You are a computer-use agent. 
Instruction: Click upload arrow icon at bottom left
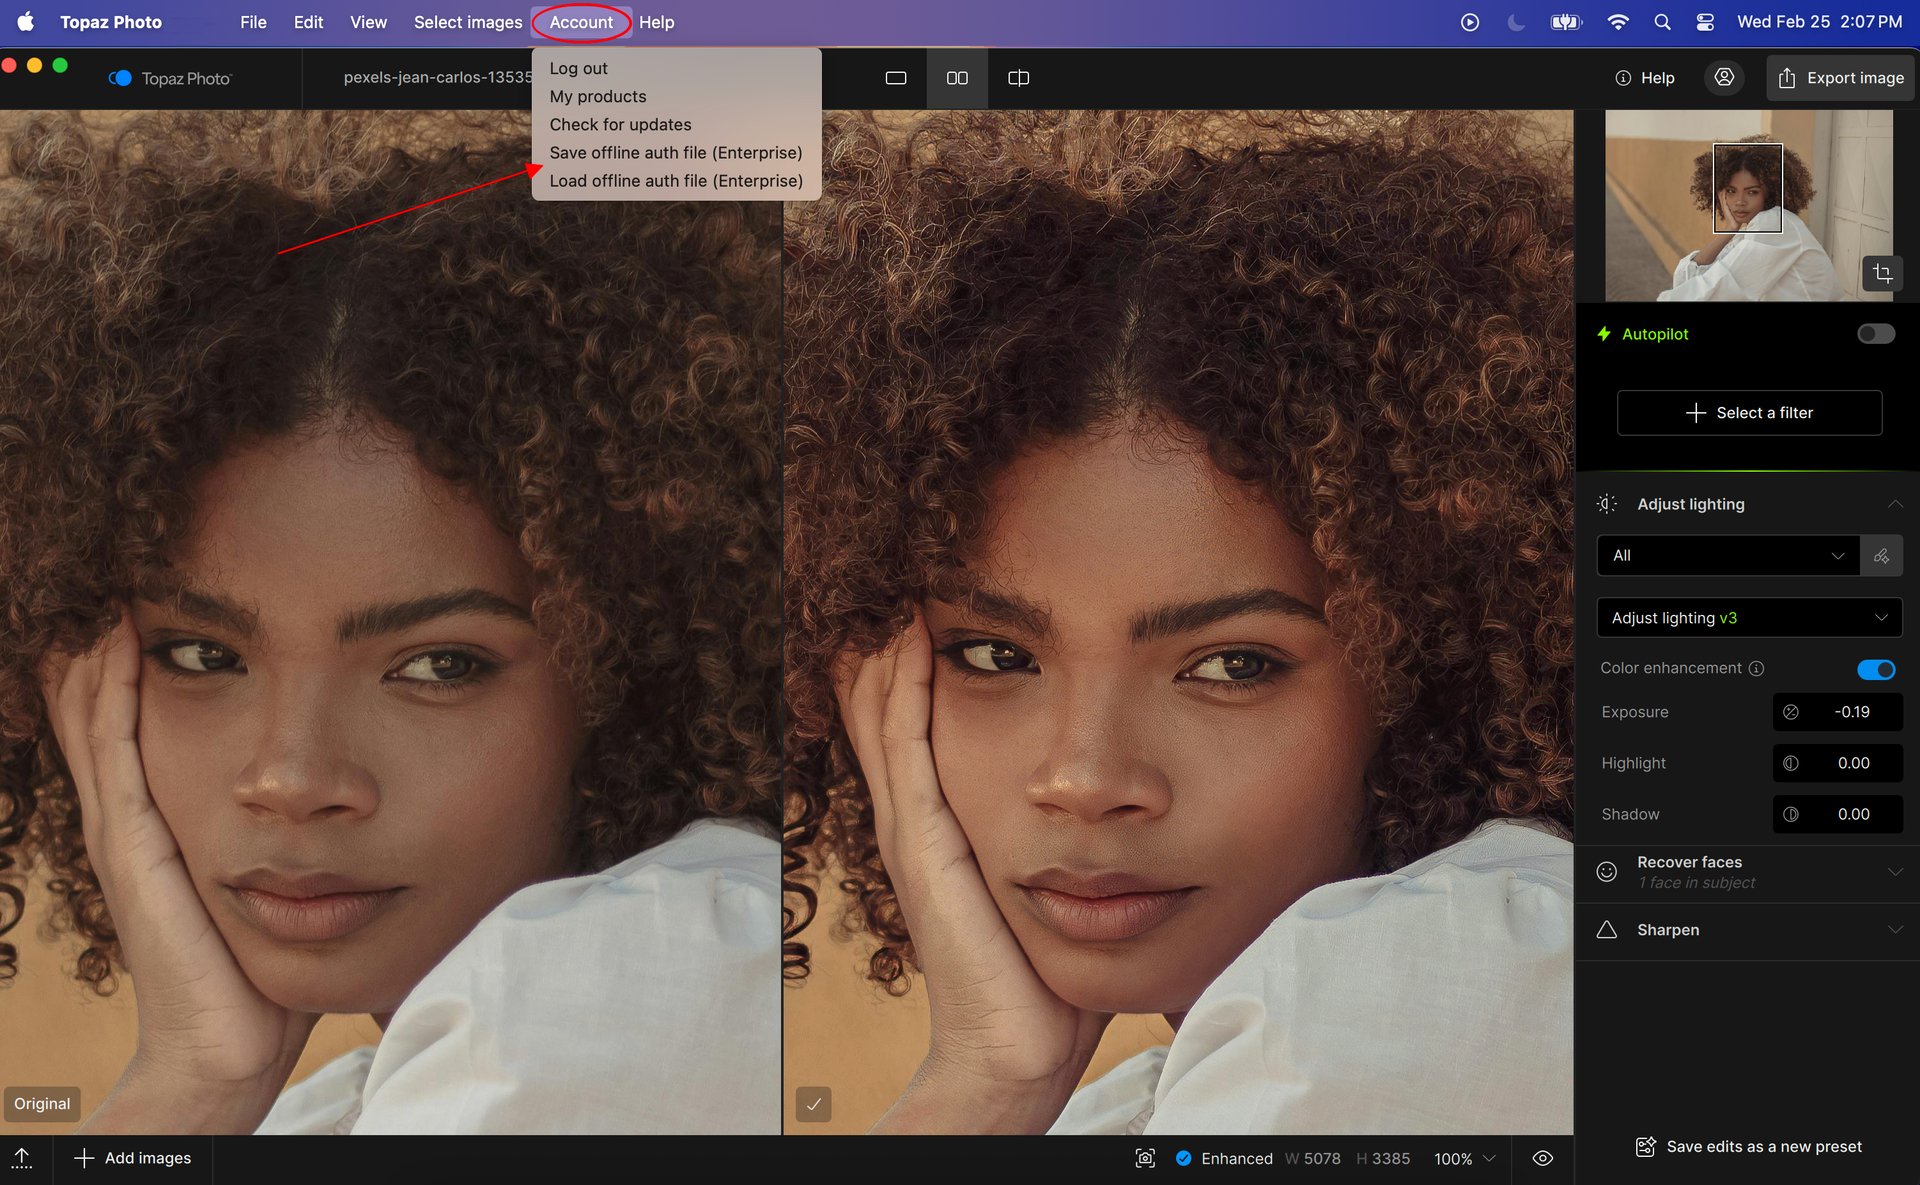click(22, 1158)
